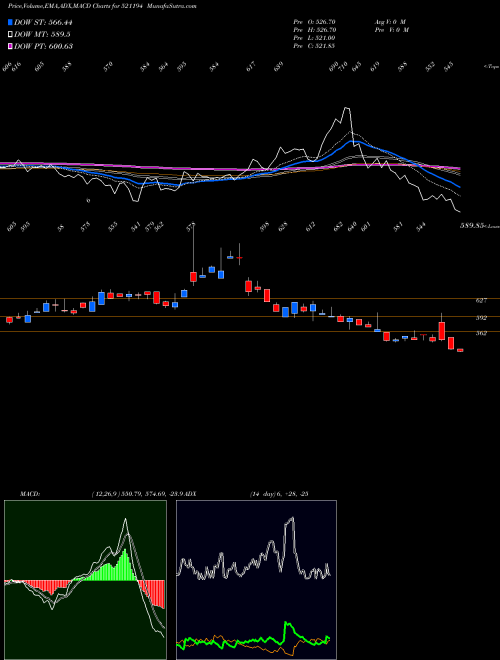Click the Pre C: 521.85 value
Image resolution: width=500 pixels, height=660 pixels.
pos(314,46)
